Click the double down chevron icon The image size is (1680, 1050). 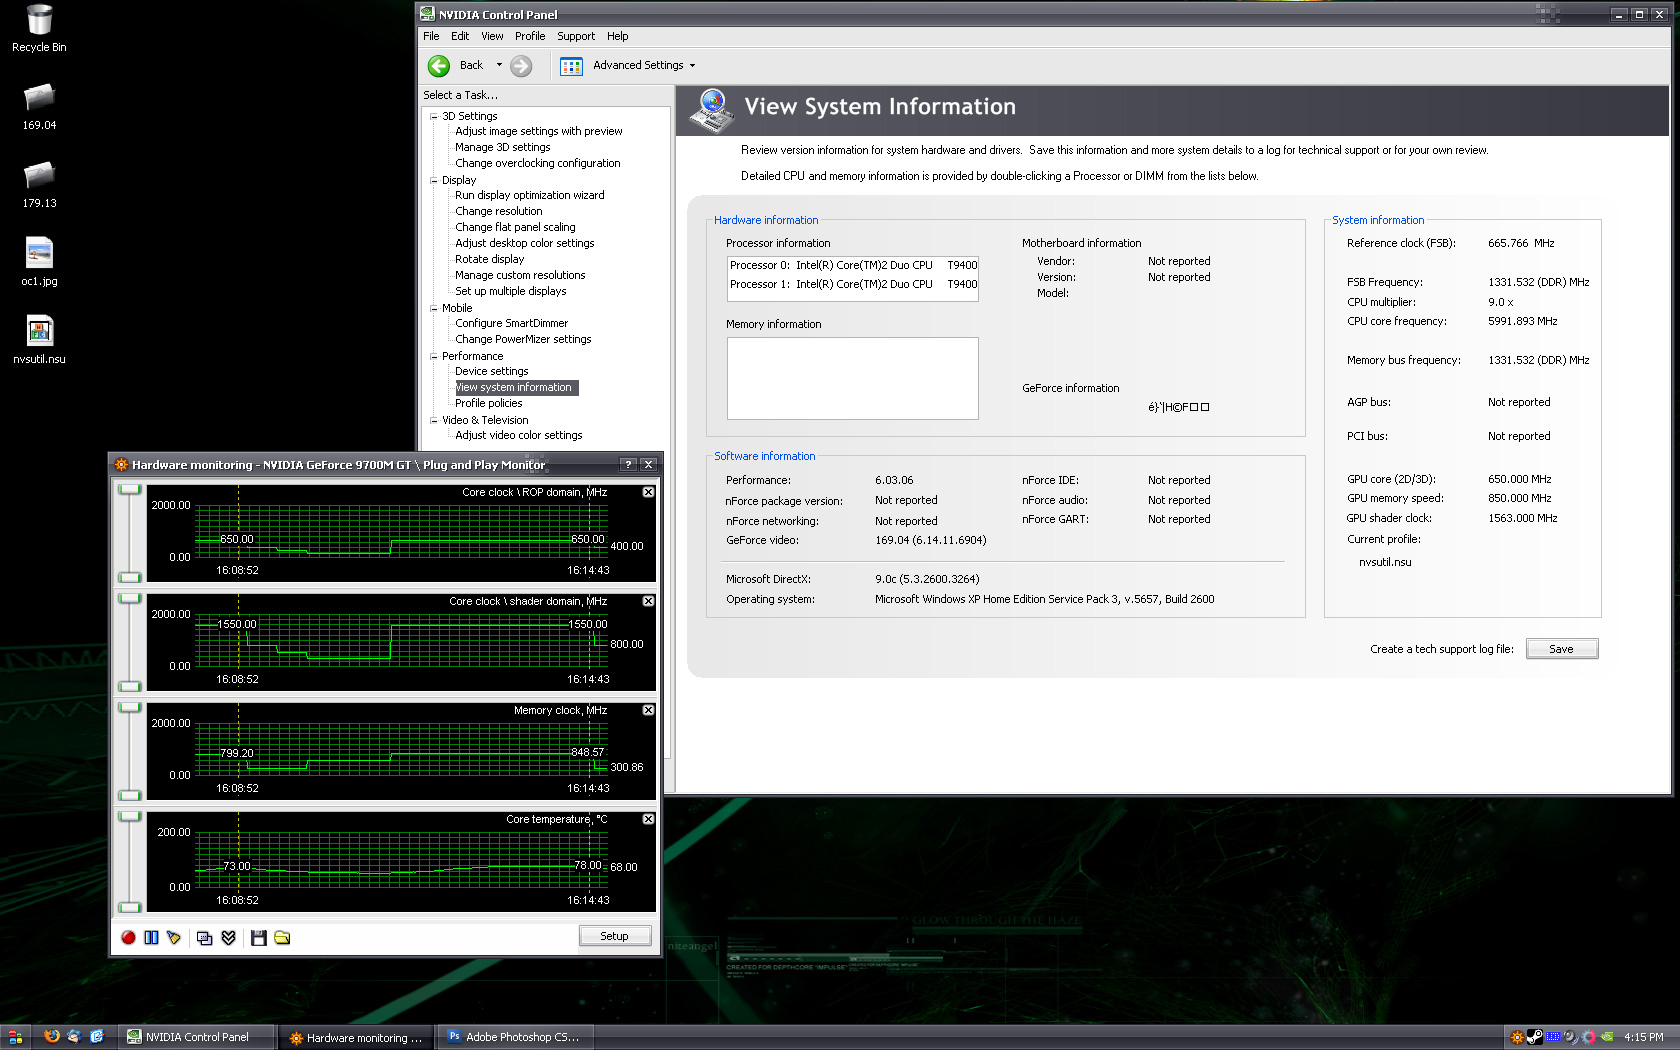[229, 937]
